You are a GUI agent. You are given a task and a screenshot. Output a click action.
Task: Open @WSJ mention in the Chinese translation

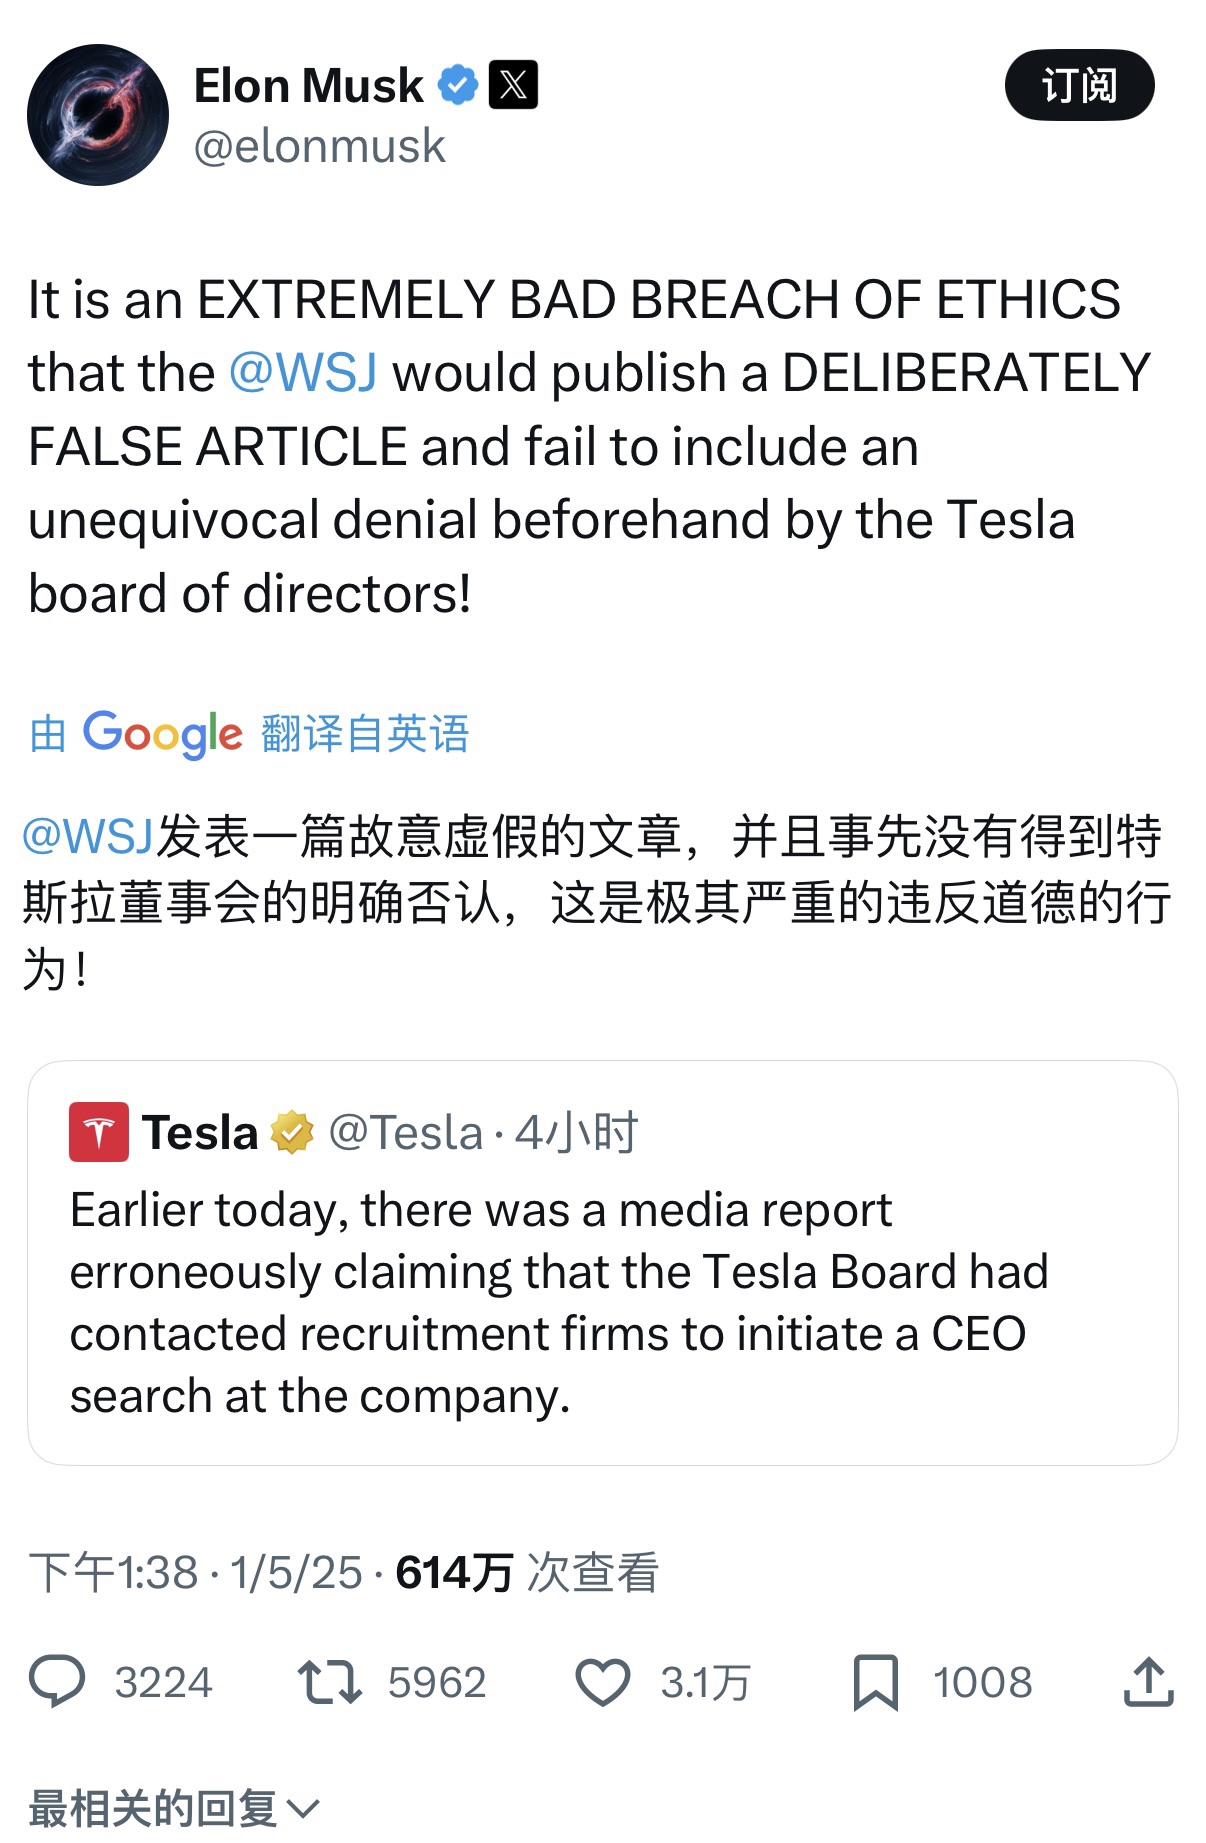pos(88,836)
